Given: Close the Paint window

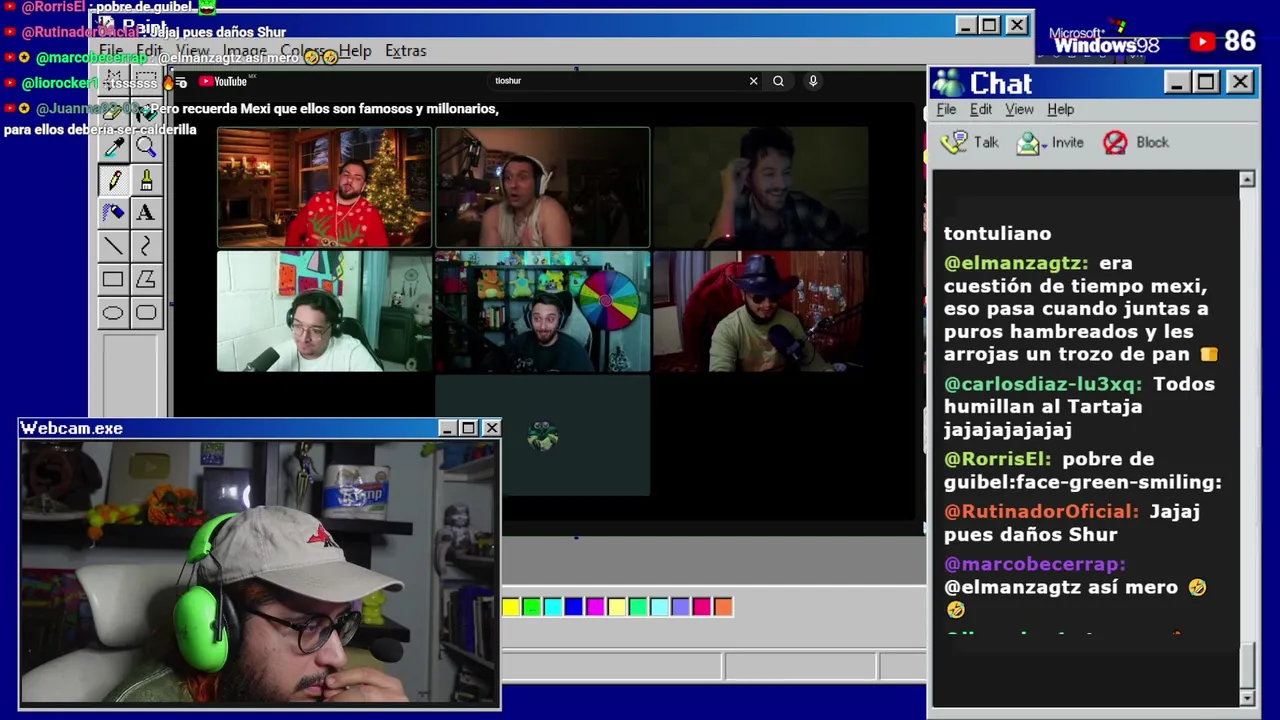Looking at the screenshot, I should pos(1016,25).
